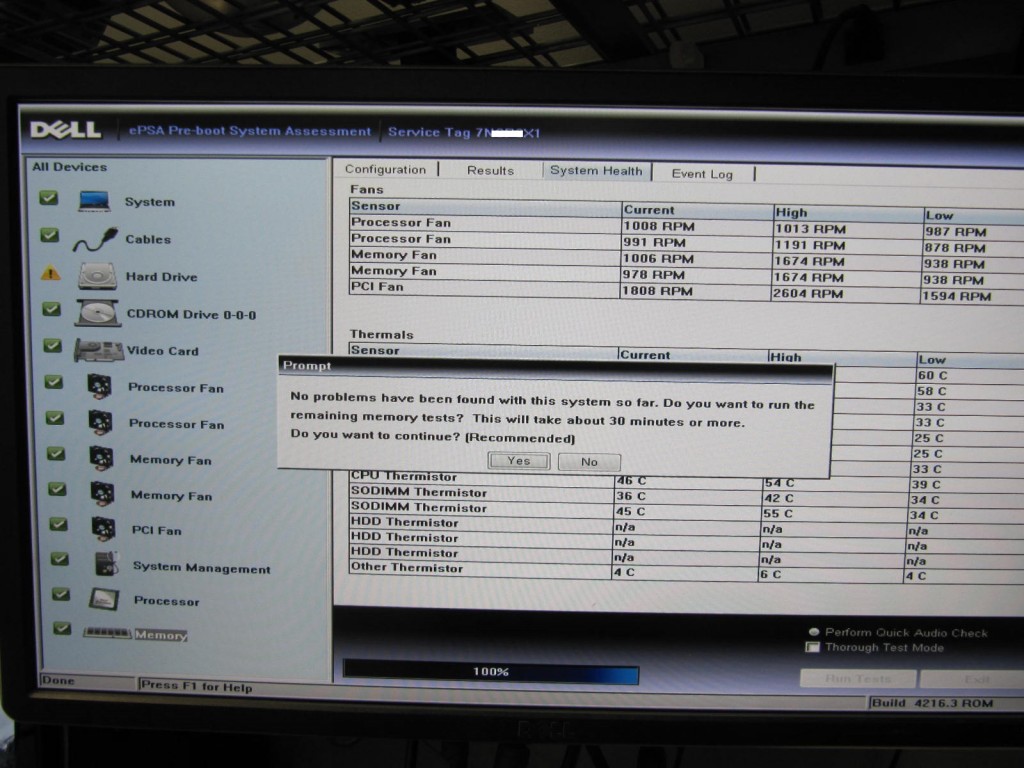Click the Thermals section heading
The image size is (1024, 768).
coord(381,334)
